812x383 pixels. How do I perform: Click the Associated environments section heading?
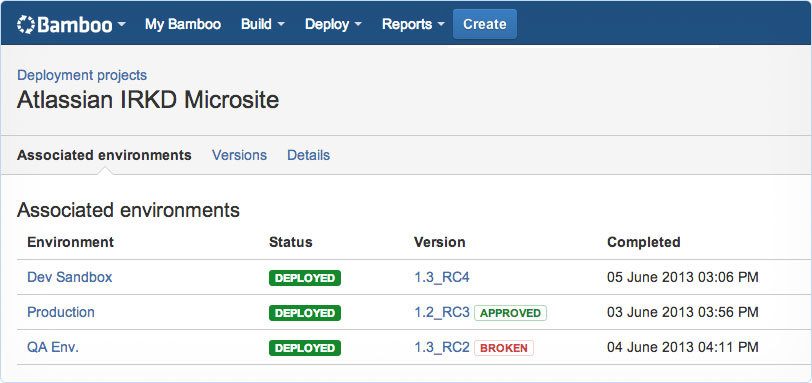point(128,211)
